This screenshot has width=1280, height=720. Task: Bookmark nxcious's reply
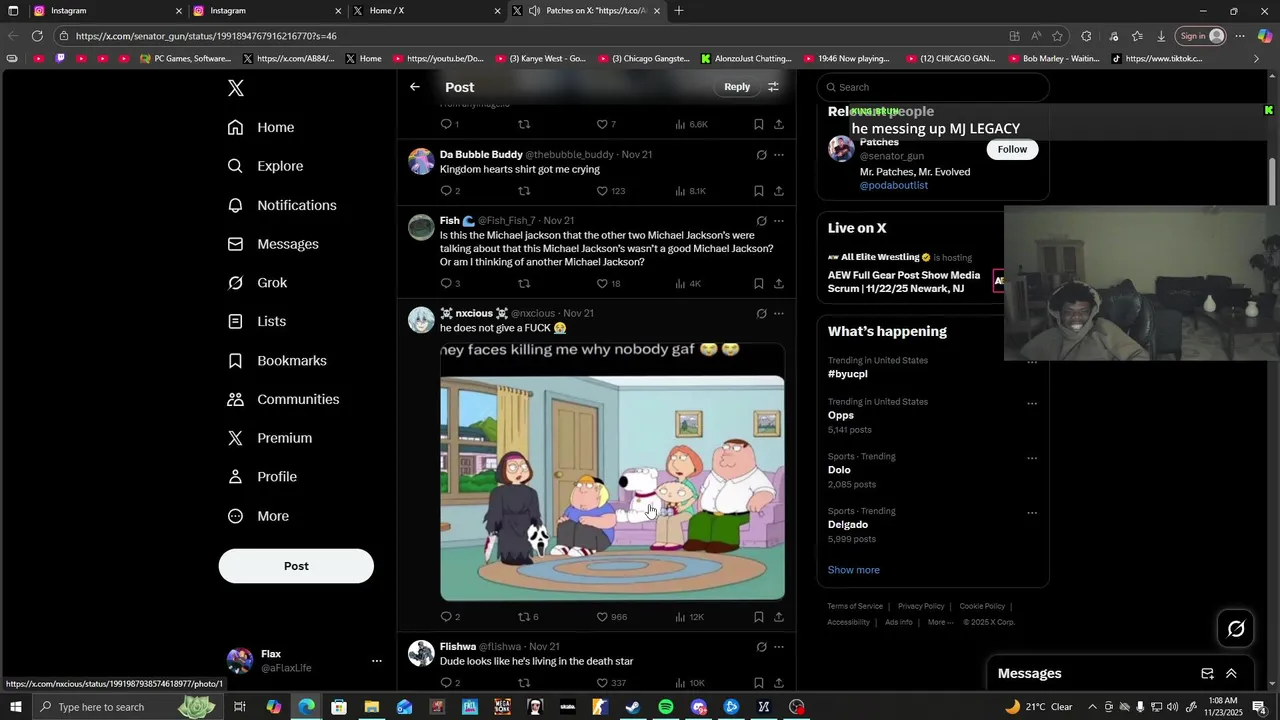(x=758, y=617)
